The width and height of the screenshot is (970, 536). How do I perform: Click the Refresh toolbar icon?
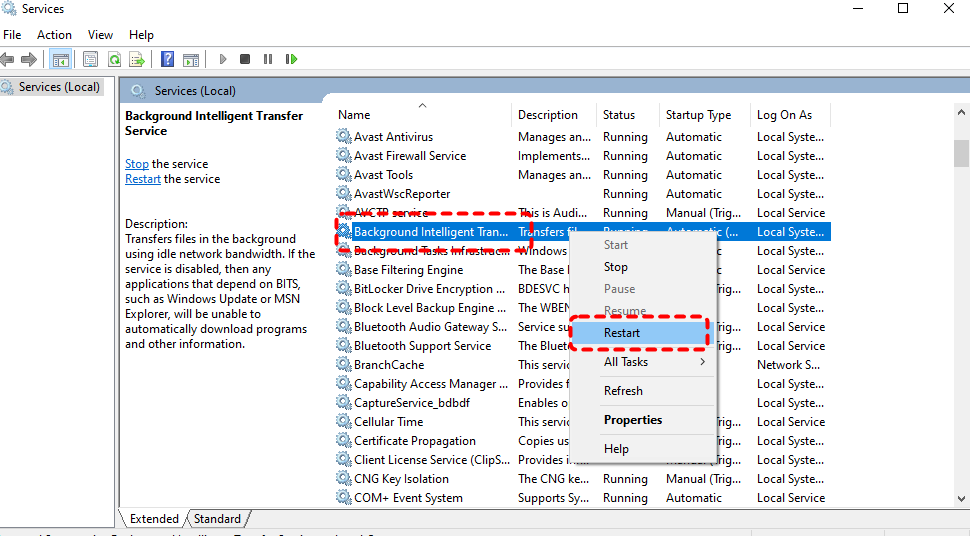pyautogui.click(x=115, y=60)
